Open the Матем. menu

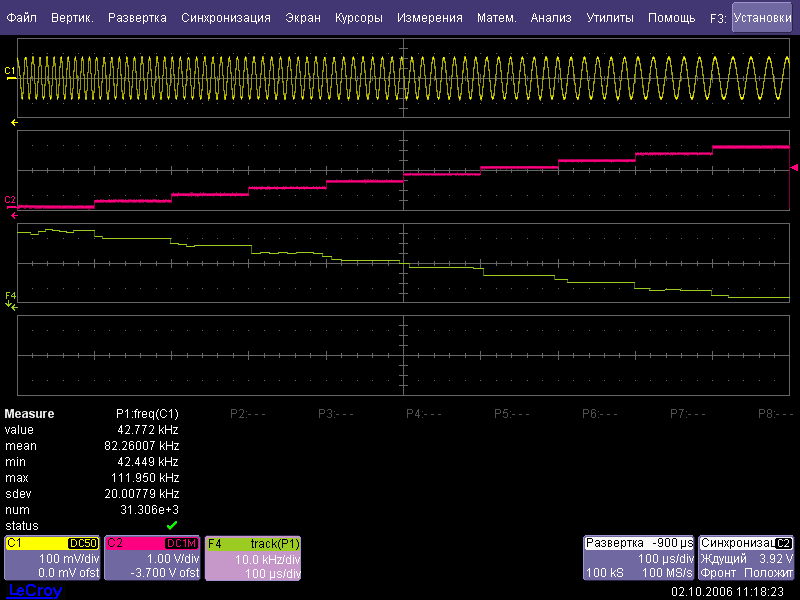pyautogui.click(x=496, y=18)
